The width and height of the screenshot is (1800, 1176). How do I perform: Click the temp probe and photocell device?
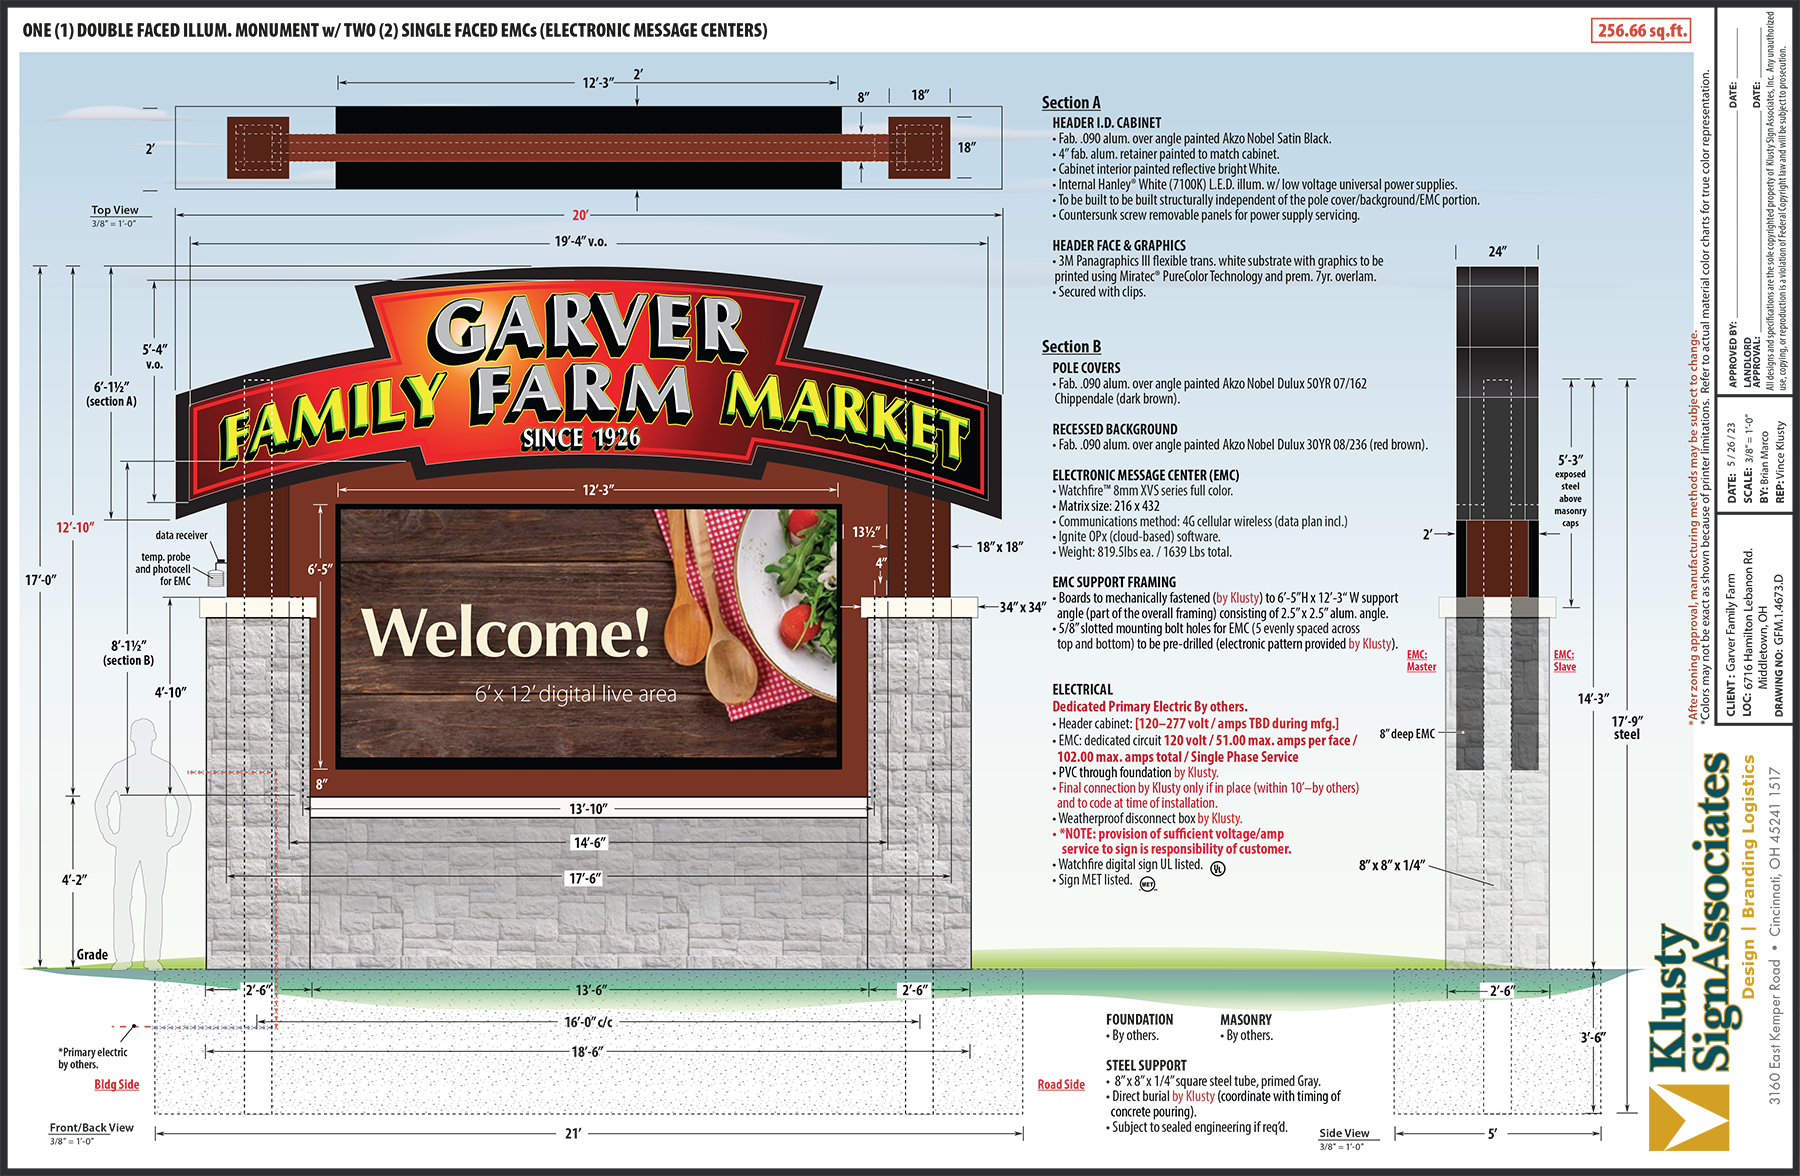coord(215,575)
